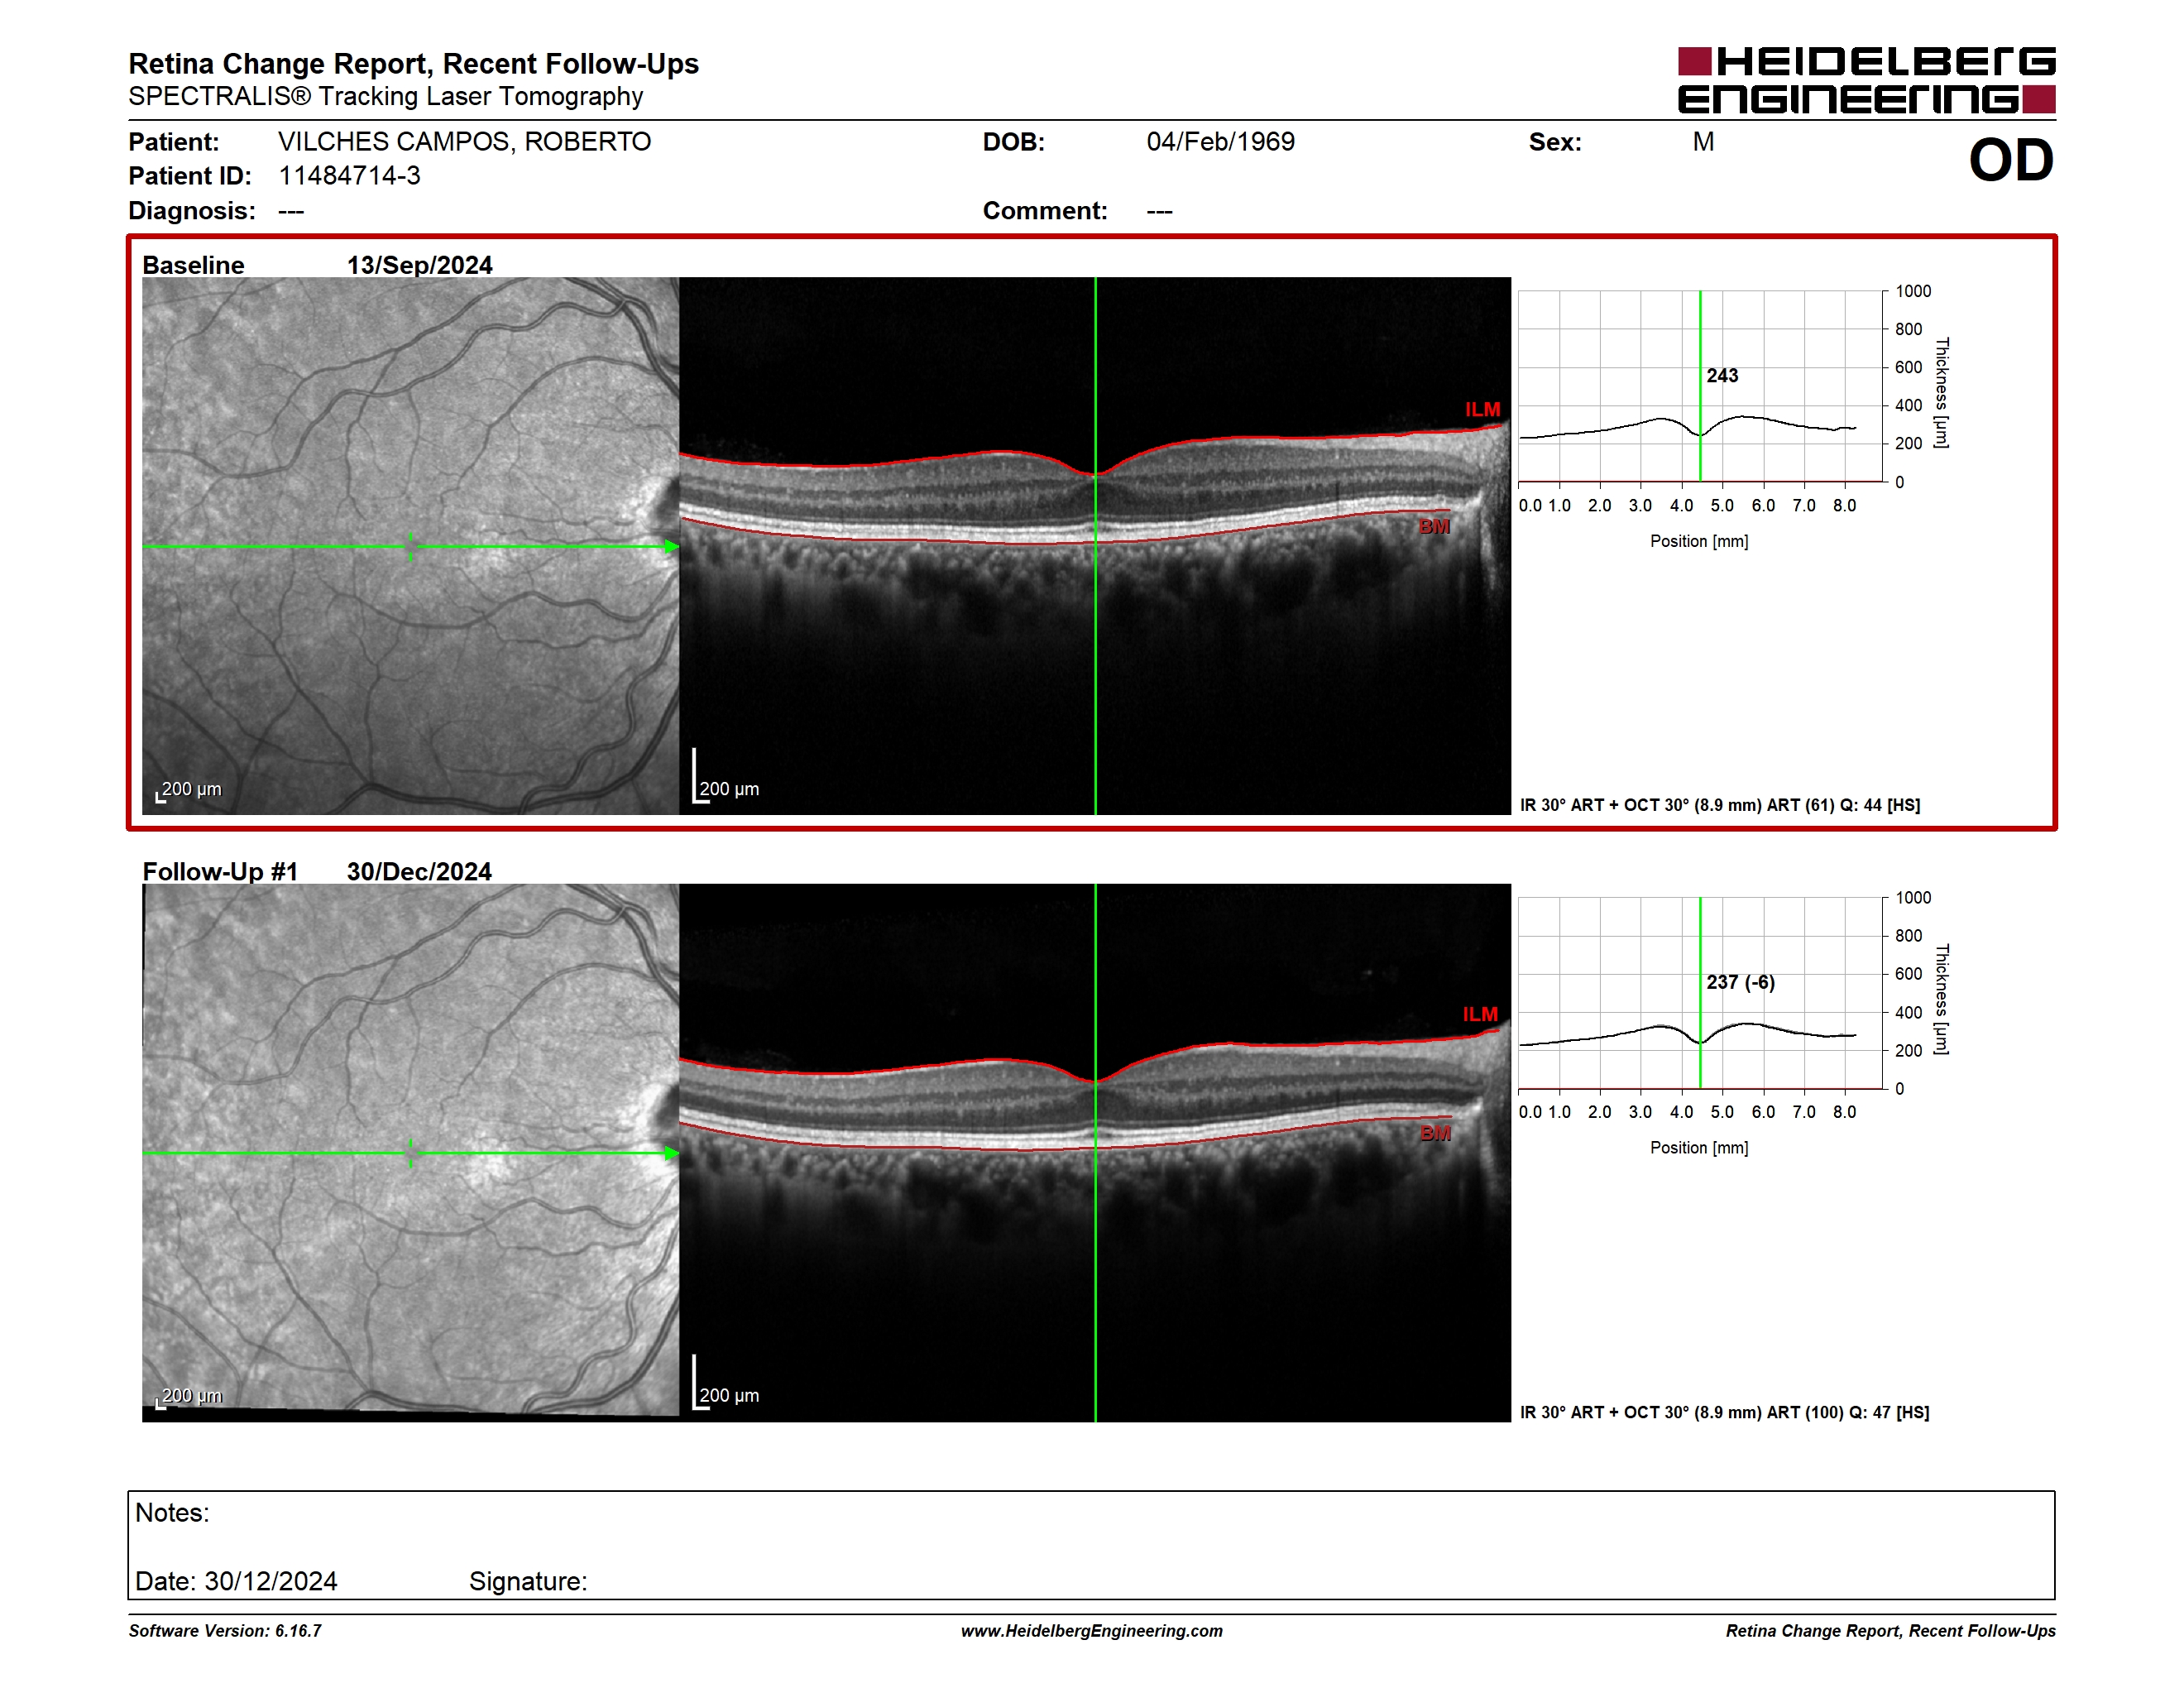
Task: Click the Follow-Up #1 heading label
Action: point(220,871)
